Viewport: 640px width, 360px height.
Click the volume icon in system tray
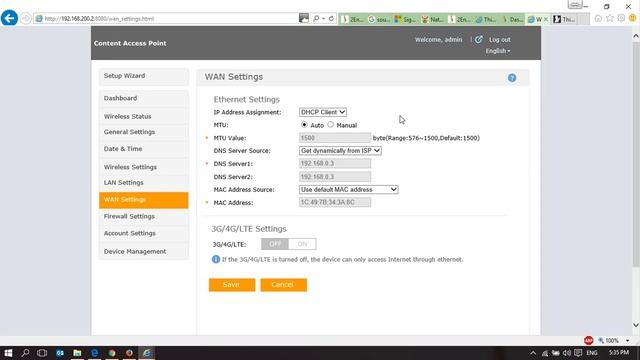(567, 353)
